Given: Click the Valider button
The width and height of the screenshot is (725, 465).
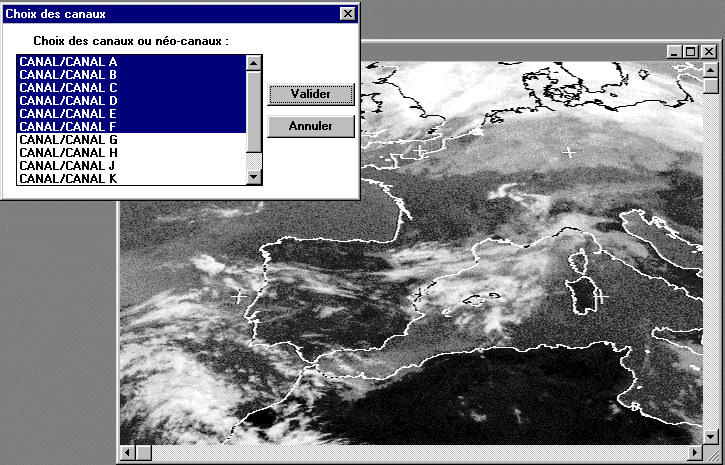Looking at the screenshot, I should pyautogui.click(x=311, y=93).
